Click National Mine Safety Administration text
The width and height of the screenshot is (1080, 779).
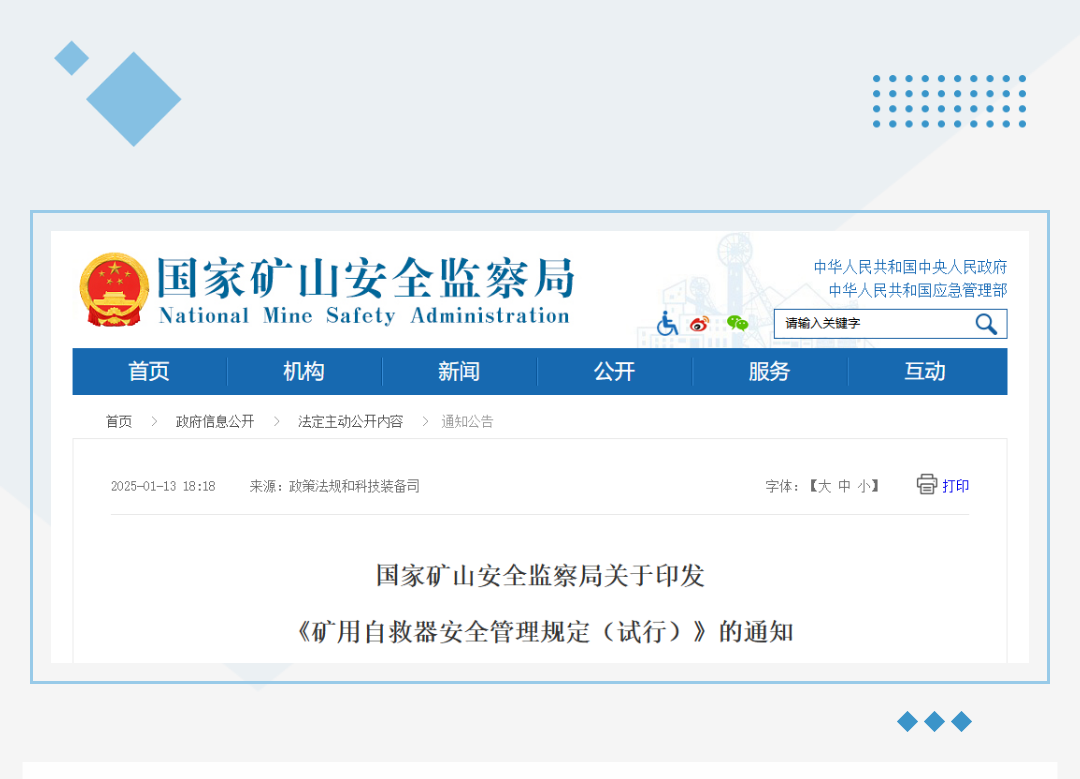364,315
